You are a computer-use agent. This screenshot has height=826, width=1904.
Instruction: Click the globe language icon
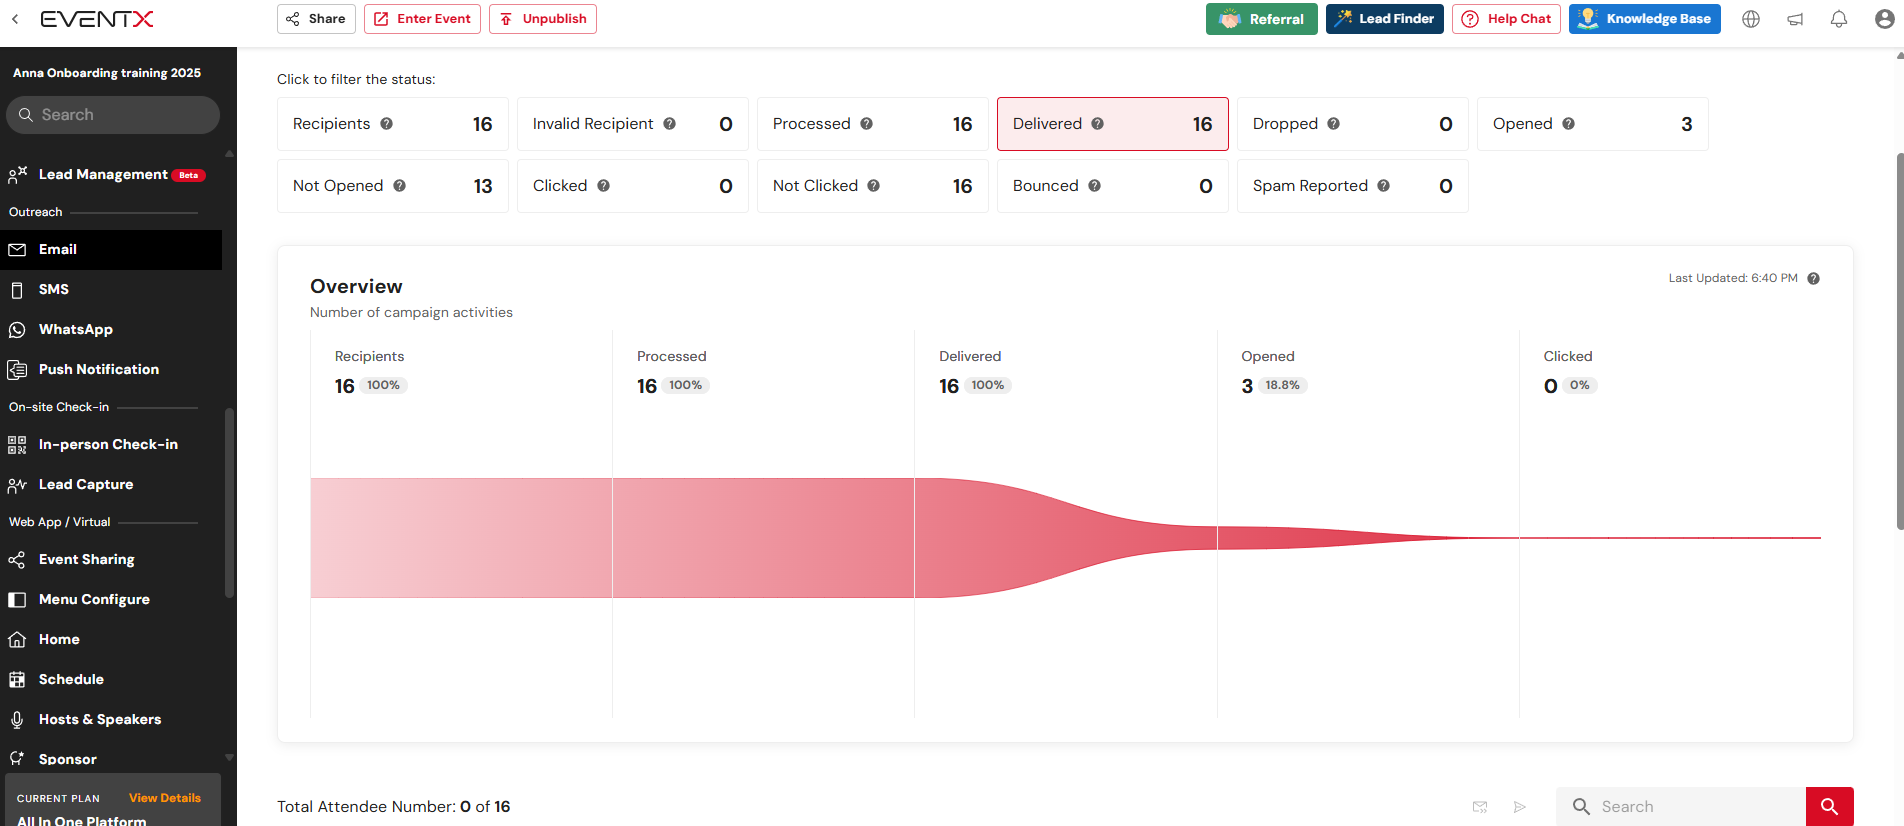[x=1751, y=19]
